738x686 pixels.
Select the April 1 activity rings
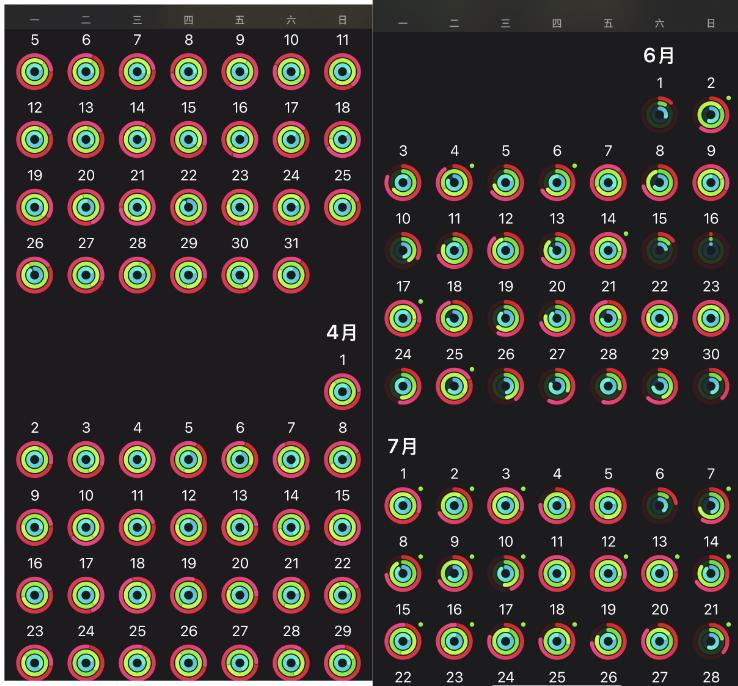(342, 391)
